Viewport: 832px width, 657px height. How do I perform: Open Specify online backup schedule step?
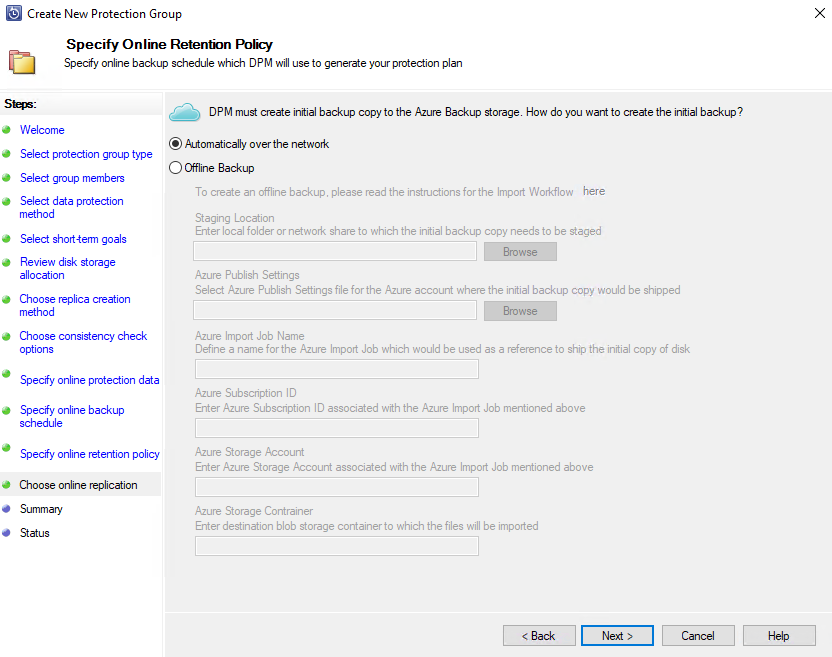click(72, 417)
